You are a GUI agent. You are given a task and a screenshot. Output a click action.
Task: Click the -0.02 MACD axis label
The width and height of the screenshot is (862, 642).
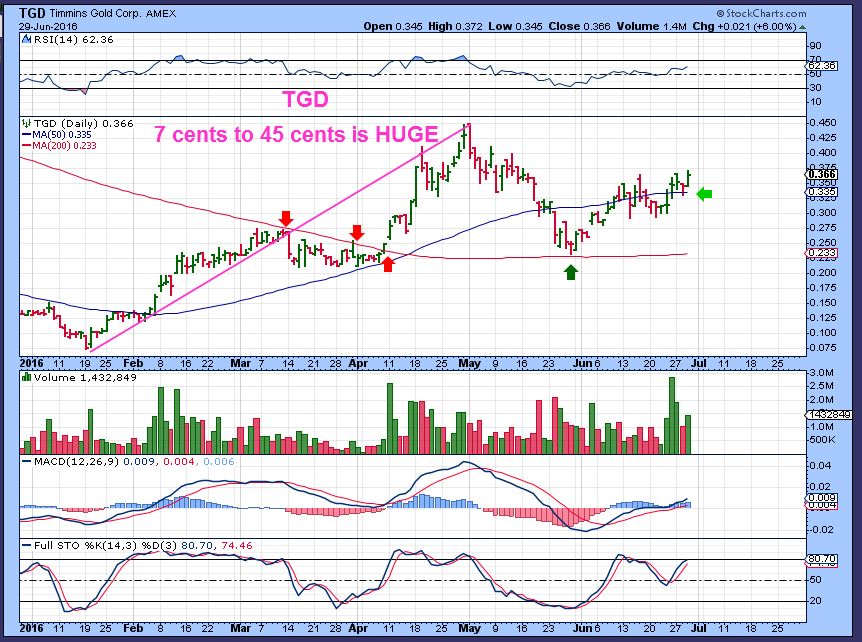point(821,529)
